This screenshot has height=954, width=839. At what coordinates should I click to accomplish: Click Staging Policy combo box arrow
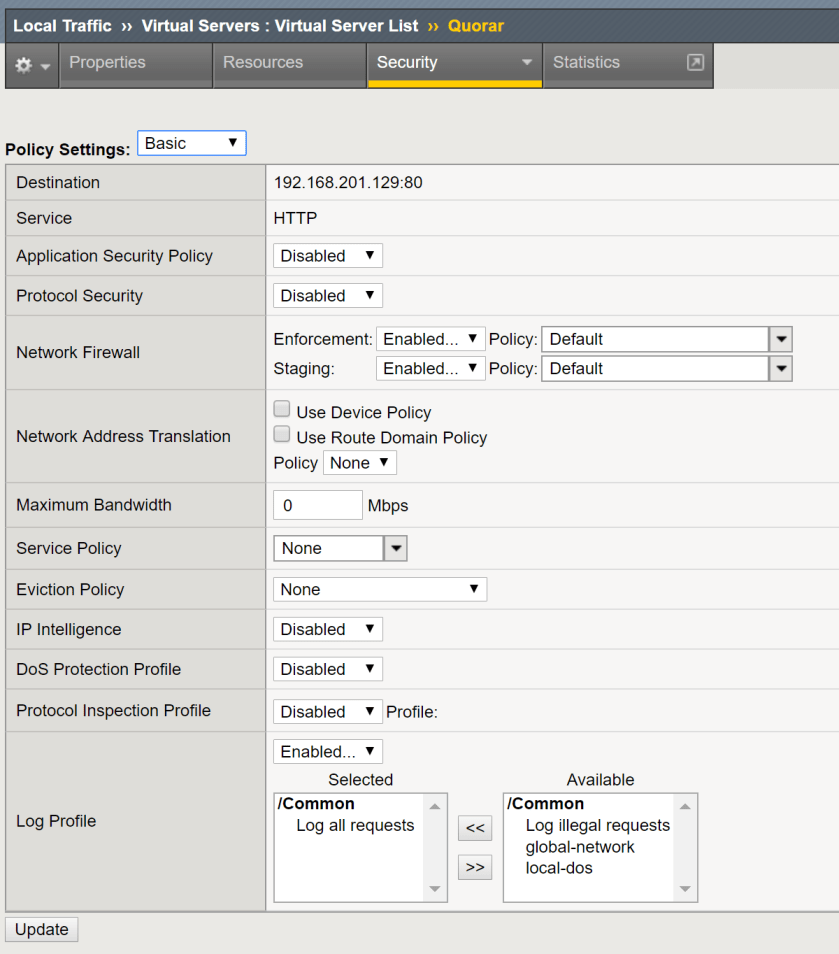781,369
